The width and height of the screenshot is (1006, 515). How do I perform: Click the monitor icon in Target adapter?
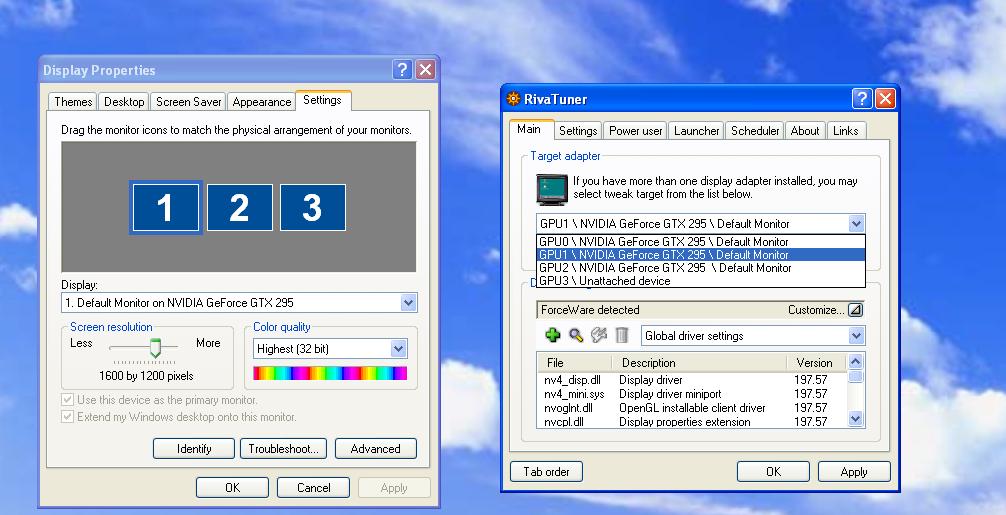tap(552, 189)
